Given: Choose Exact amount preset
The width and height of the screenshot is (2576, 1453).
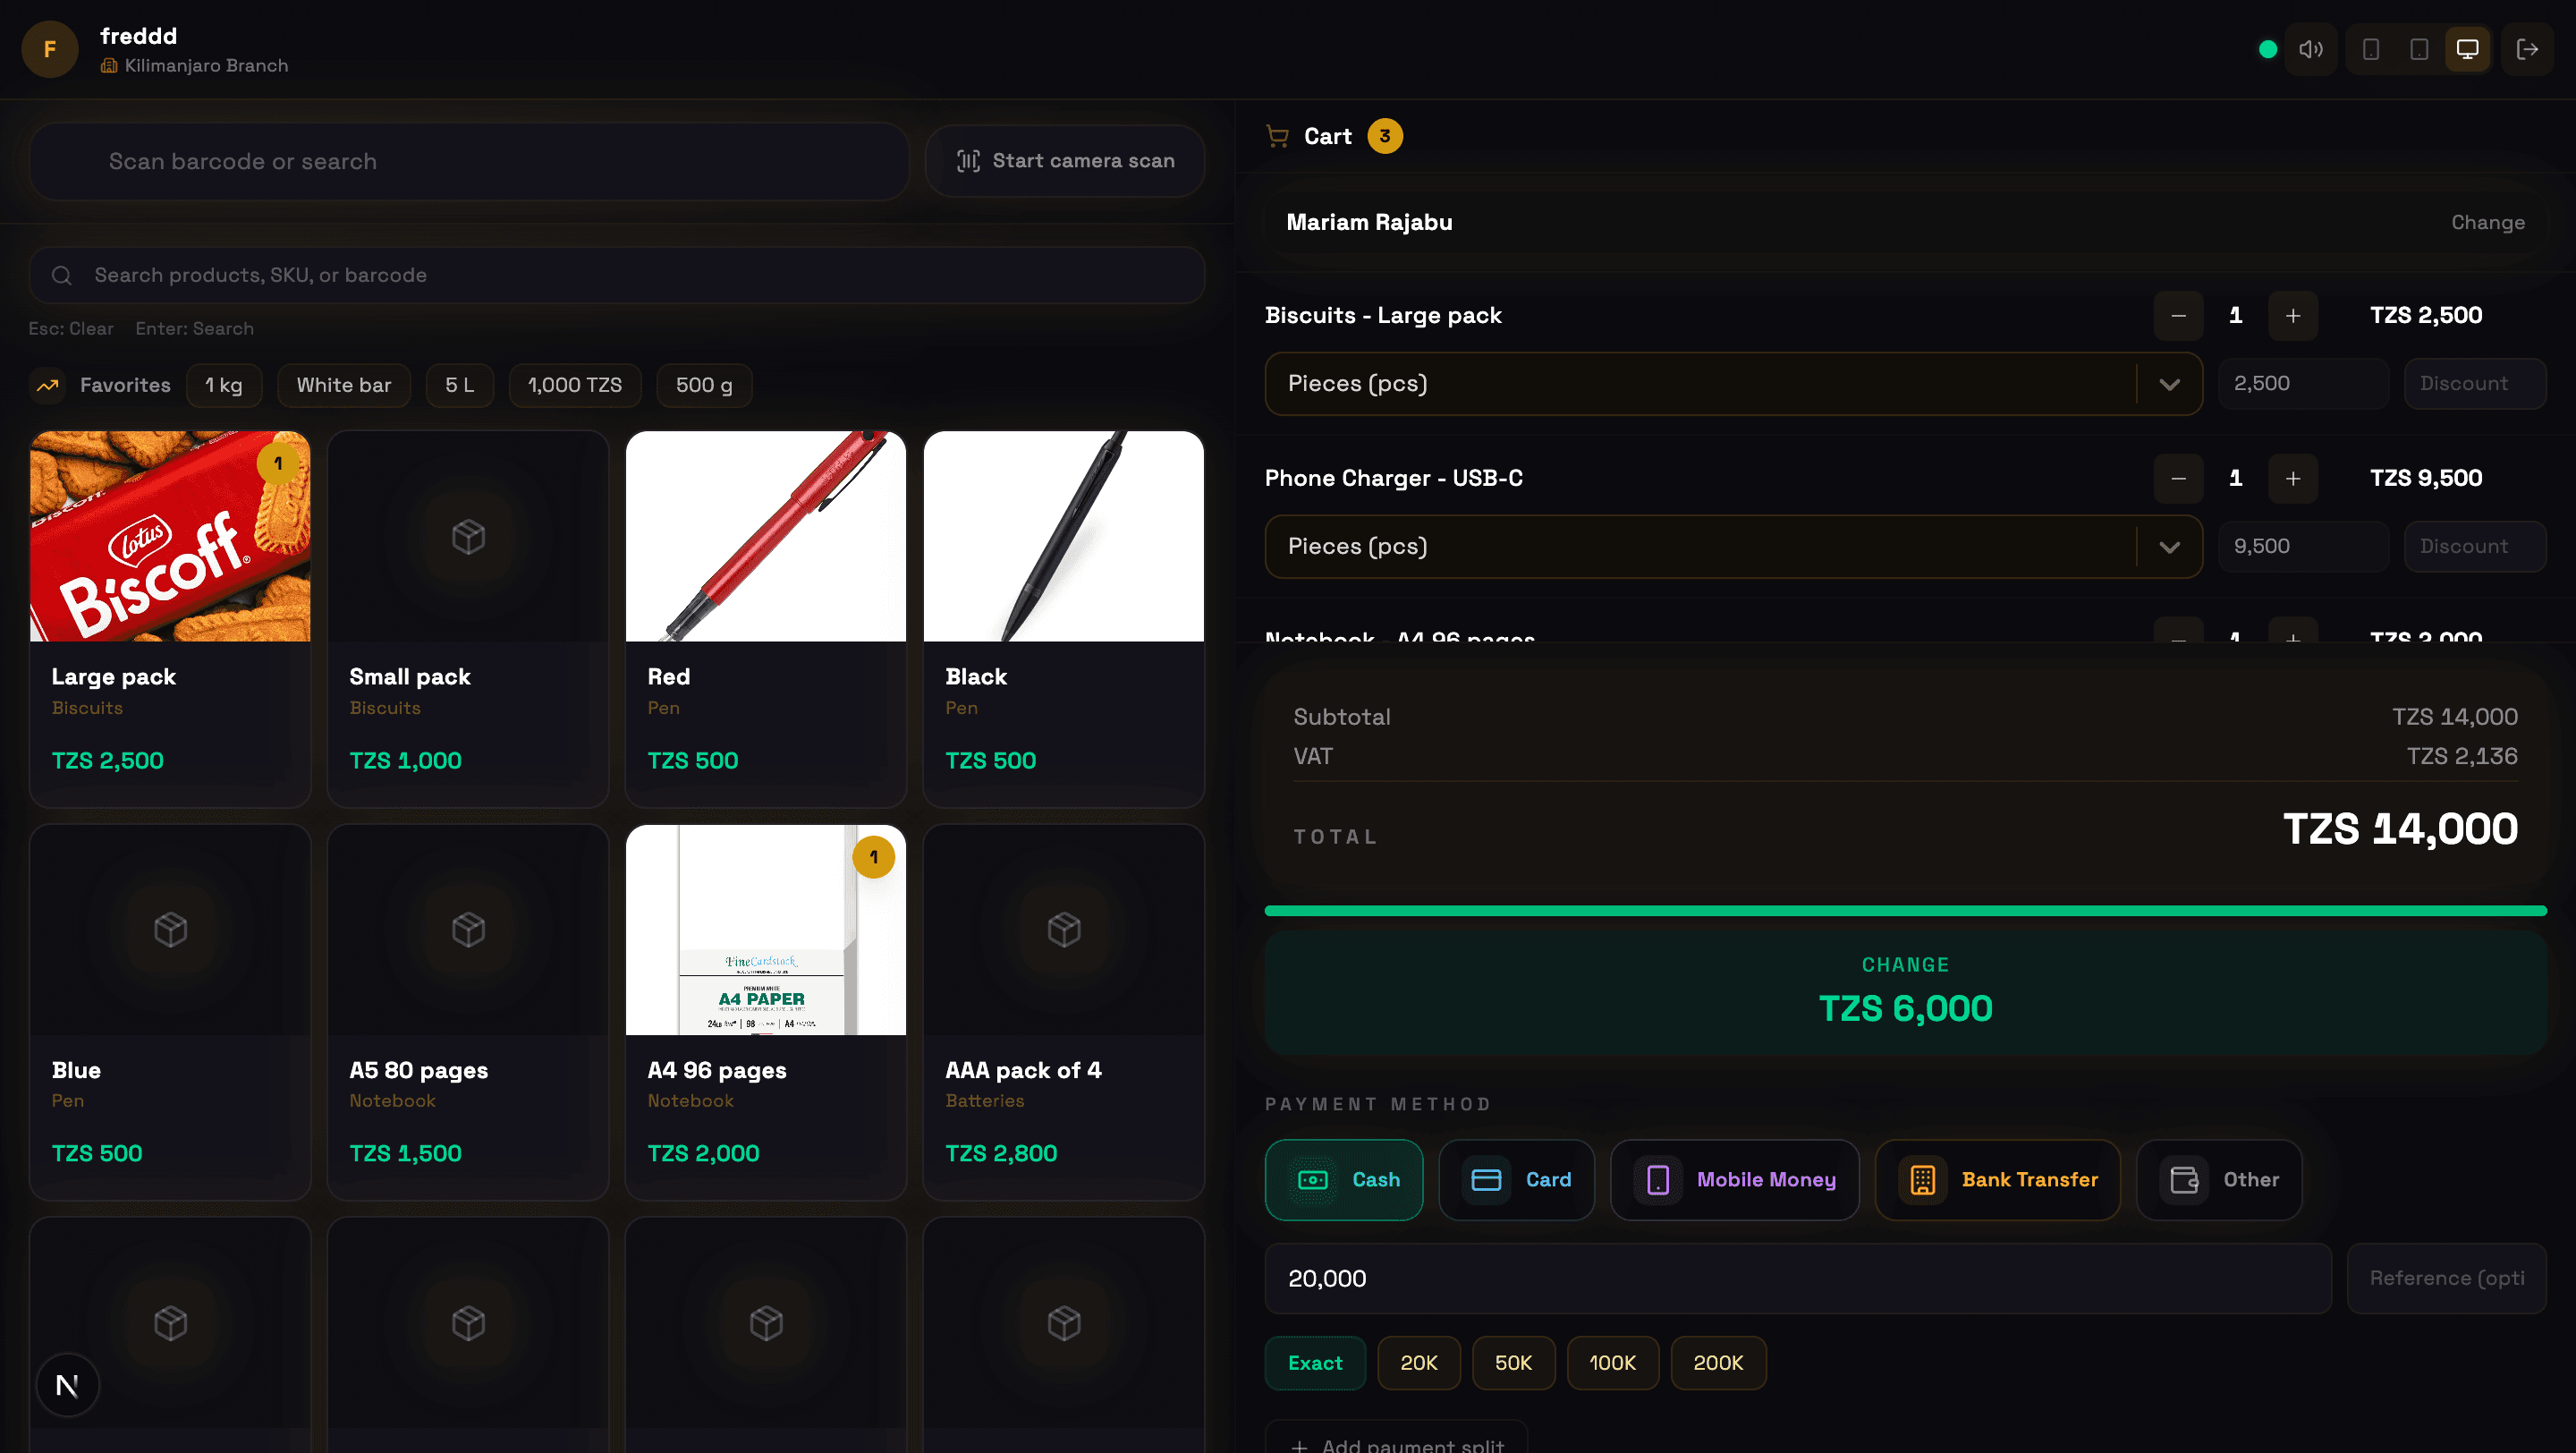Looking at the screenshot, I should [1315, 1363].
